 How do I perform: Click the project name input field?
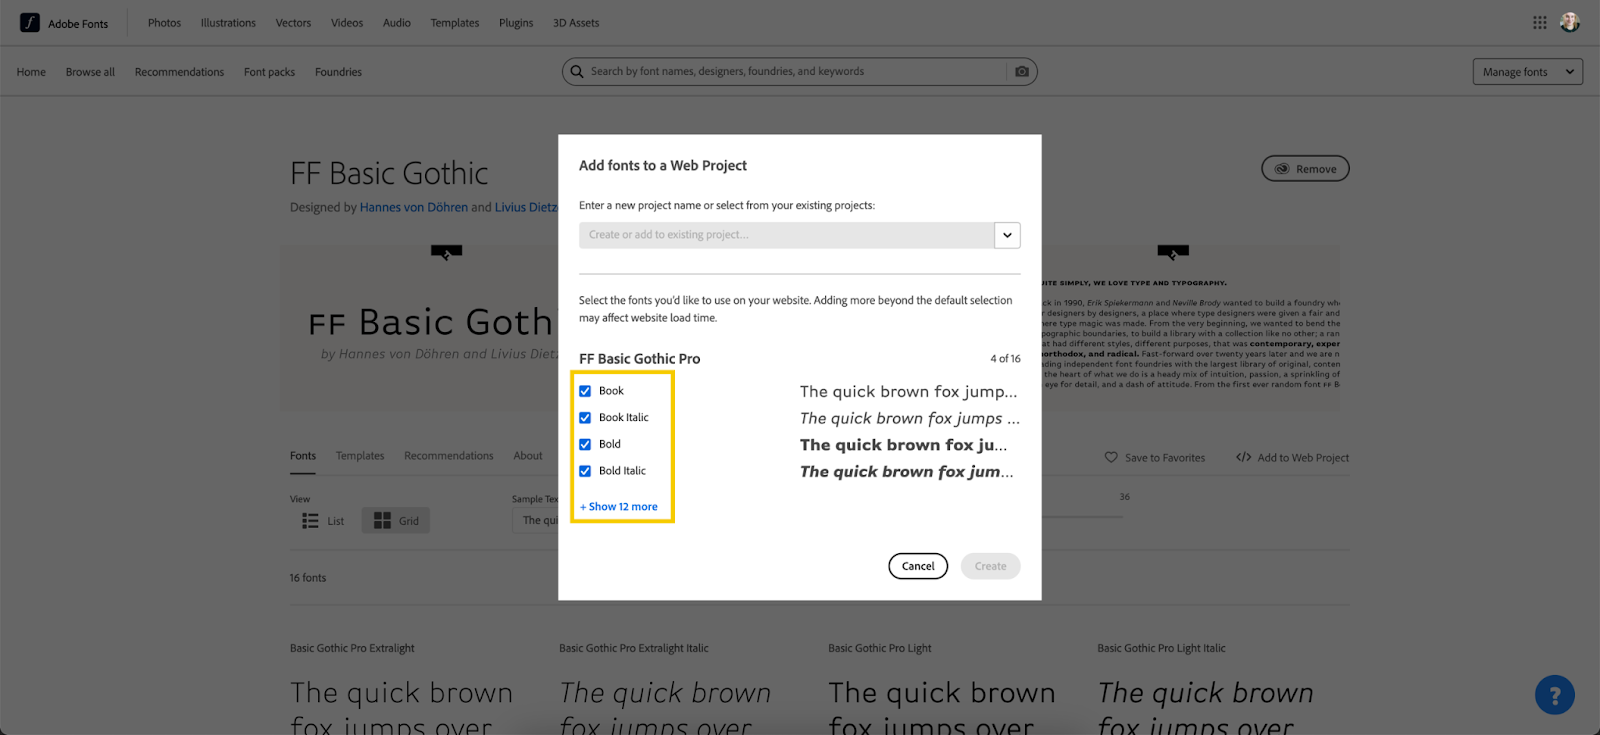[786, 235]
